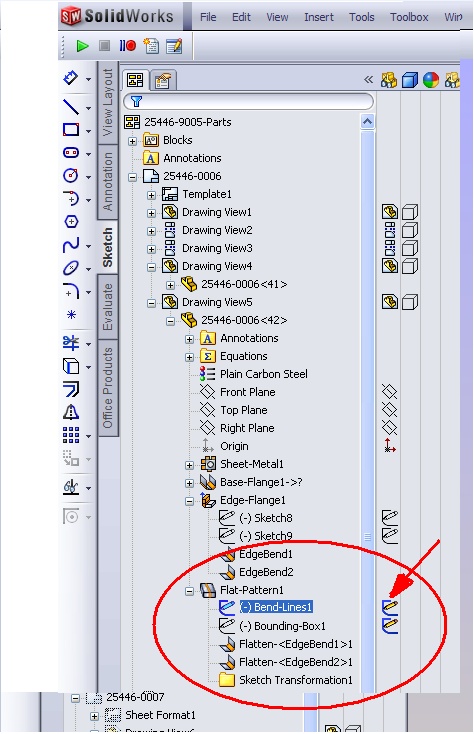Collapse display pane with double chevron

[369, 80]
